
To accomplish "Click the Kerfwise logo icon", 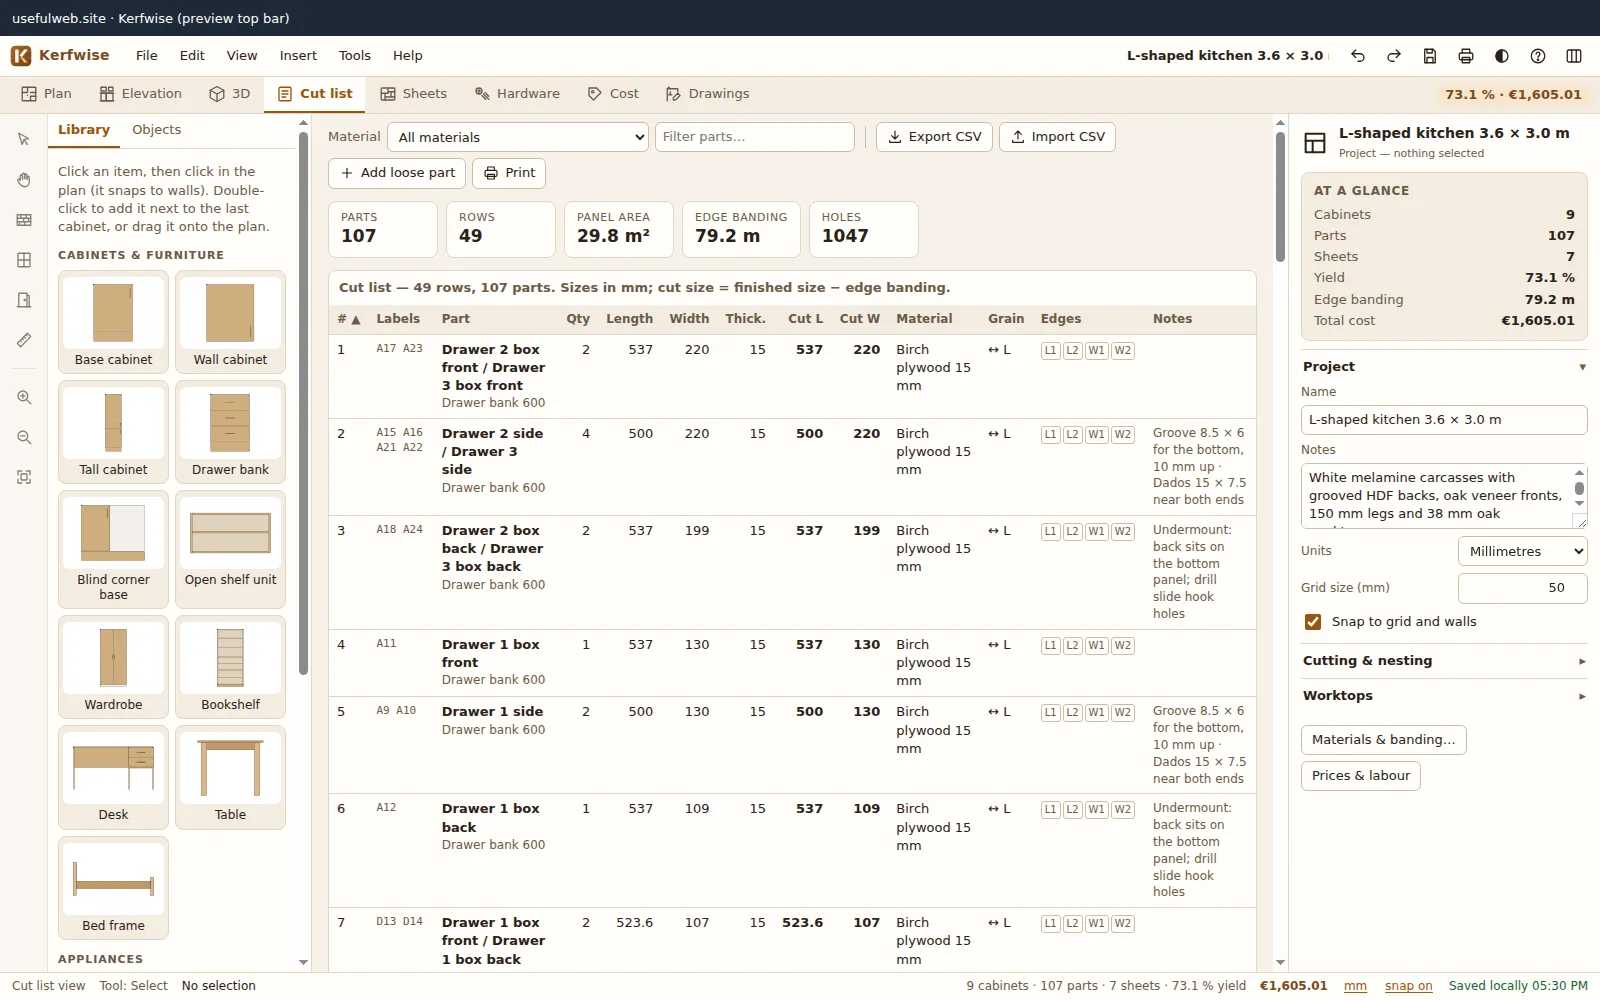I will [21, 56].
